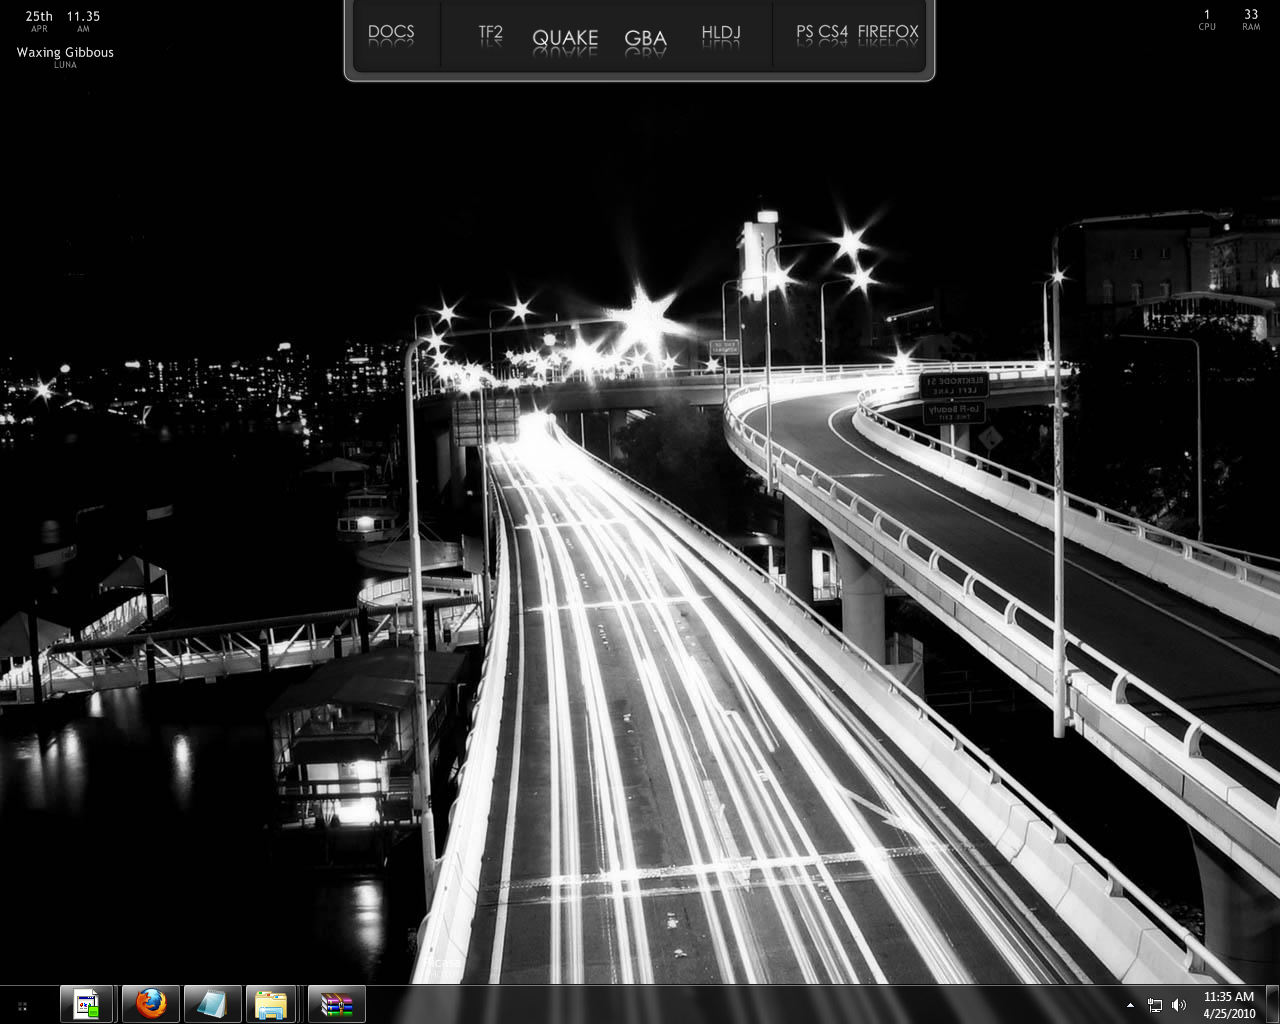This screenshot has width=1280, height=1024.
Task: Click the Start button dots icon
Action: pos(22,1005)
